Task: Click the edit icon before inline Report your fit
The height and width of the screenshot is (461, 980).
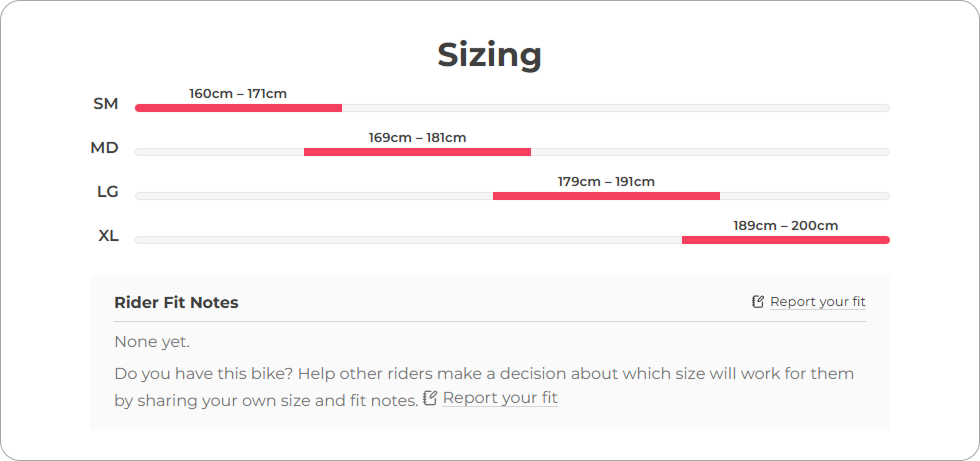Action: coord(431,398)
